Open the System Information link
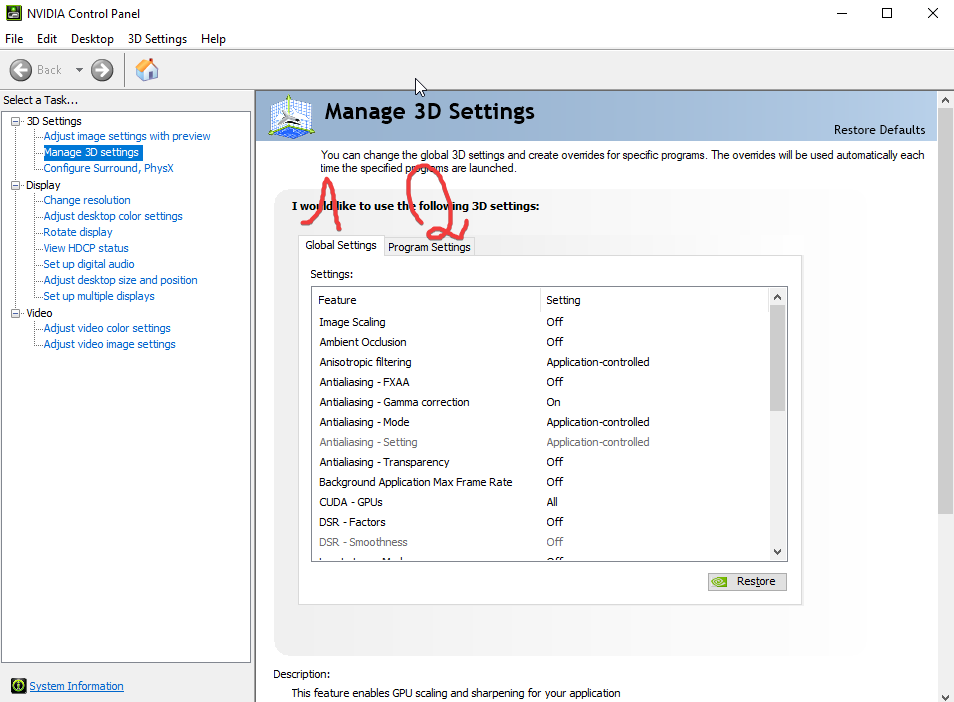Viewport: 954px width, 702px height. click(76, 686)
